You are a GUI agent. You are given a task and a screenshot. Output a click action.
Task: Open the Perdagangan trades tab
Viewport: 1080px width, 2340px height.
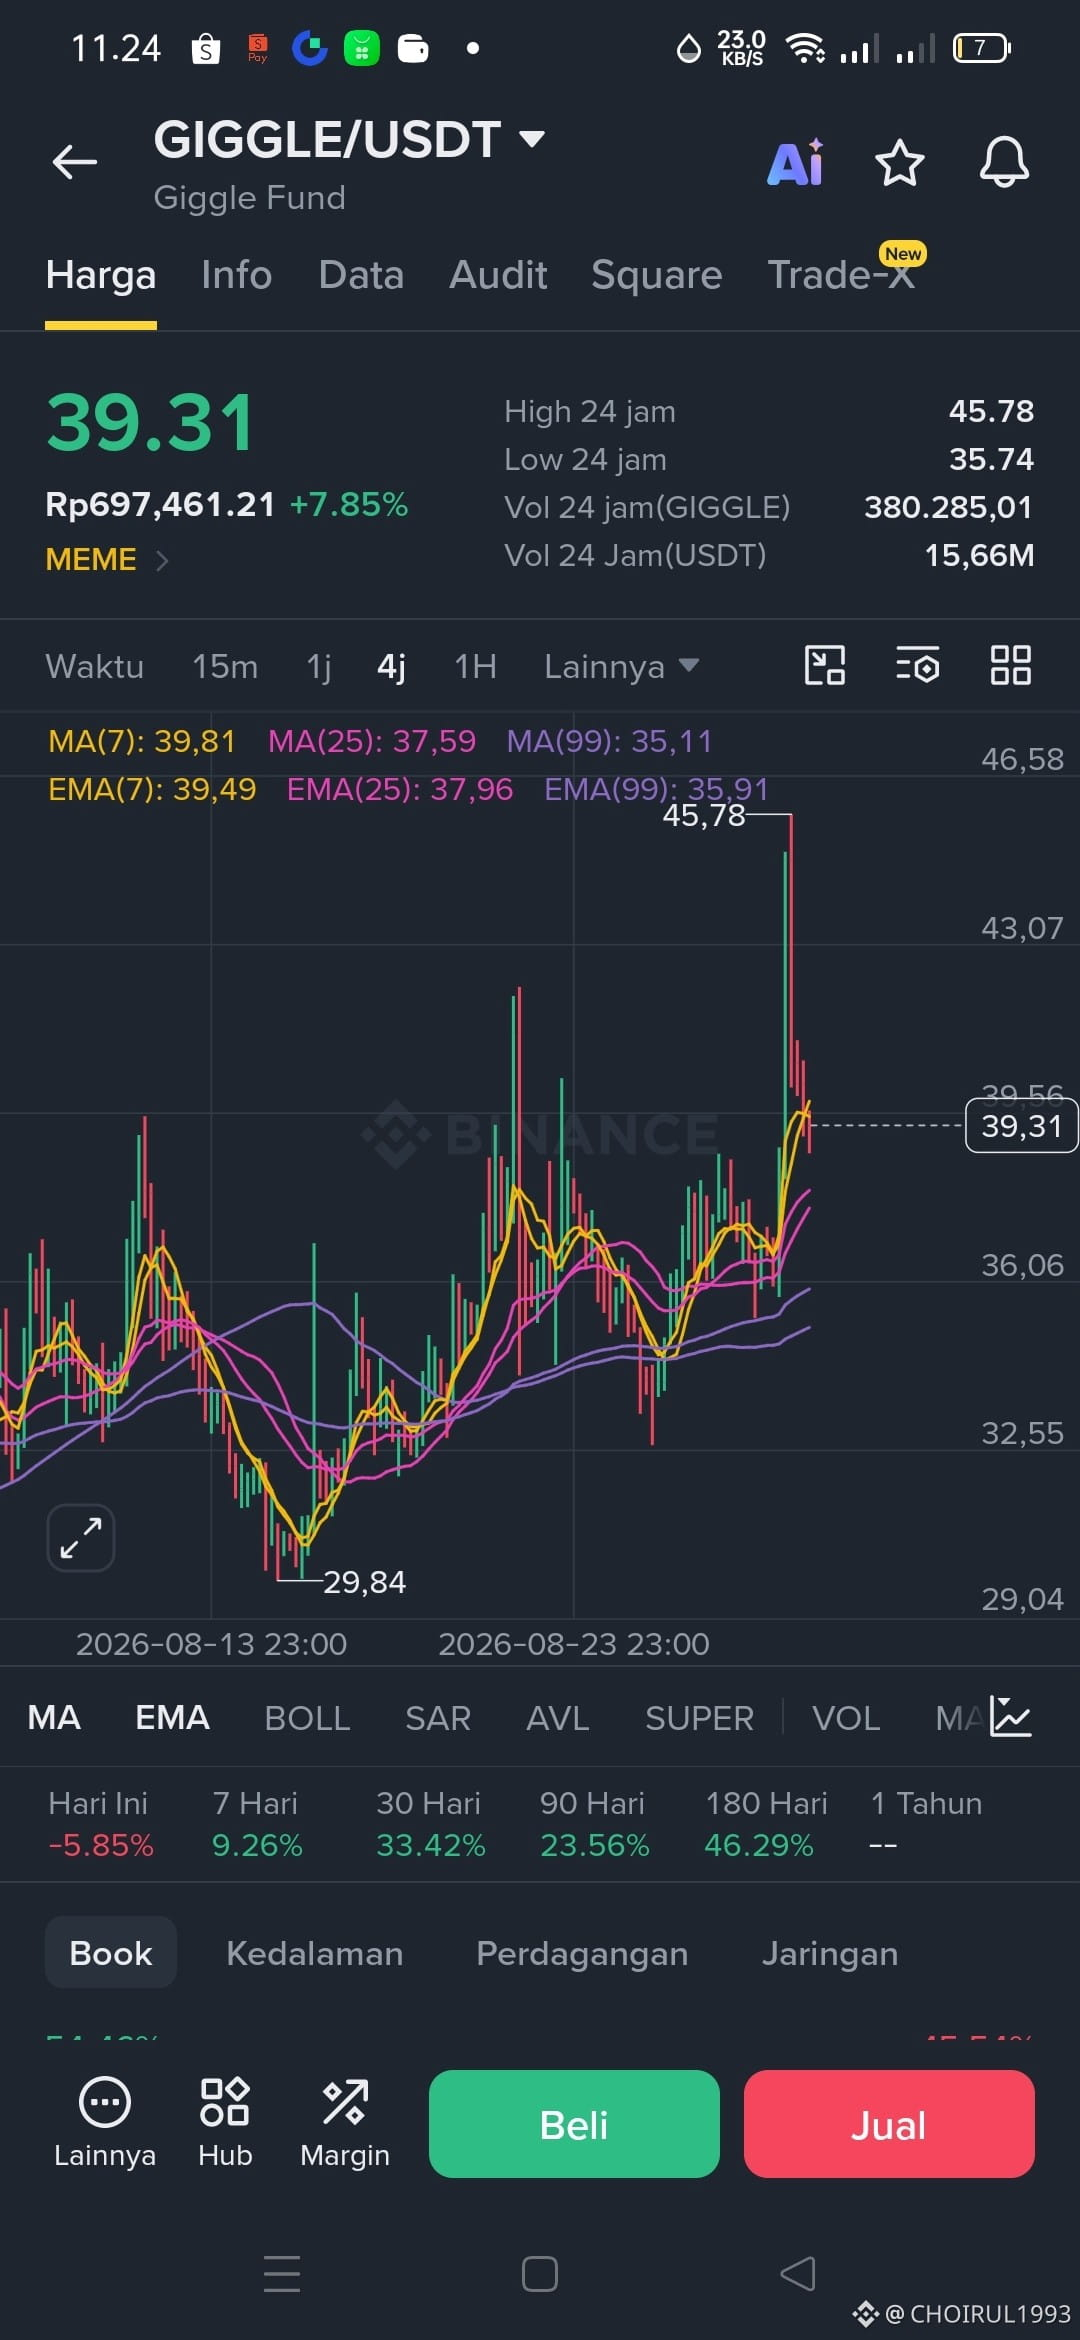point(582,1953)
